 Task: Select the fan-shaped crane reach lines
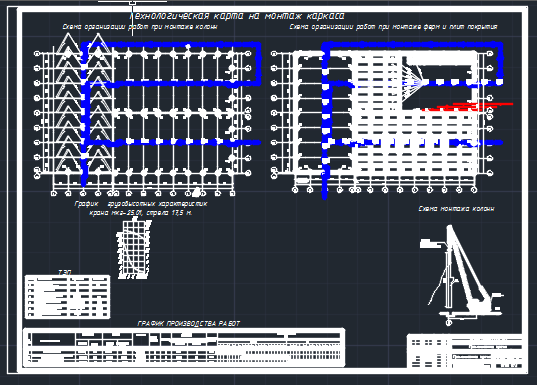tap(414, 83)
